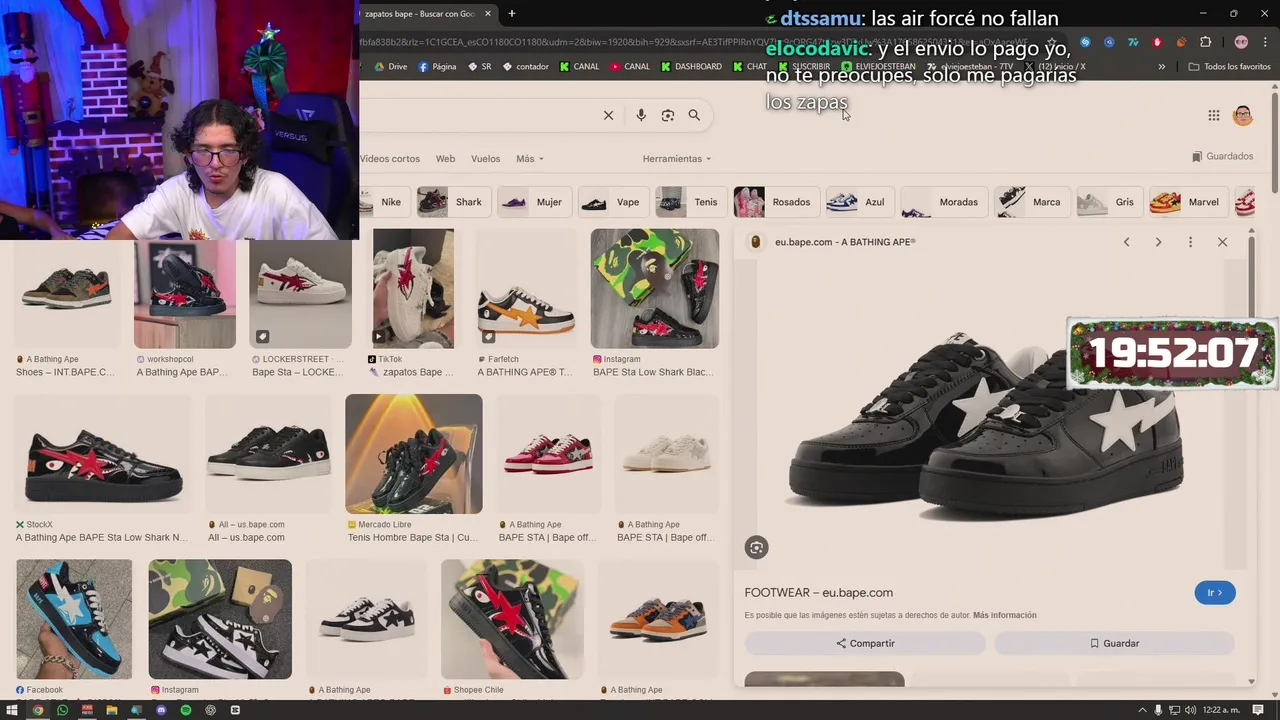This screenshot has width=1280, height=720.
Task: Switch to the Web results tab
Action: (x=445, y=159)
